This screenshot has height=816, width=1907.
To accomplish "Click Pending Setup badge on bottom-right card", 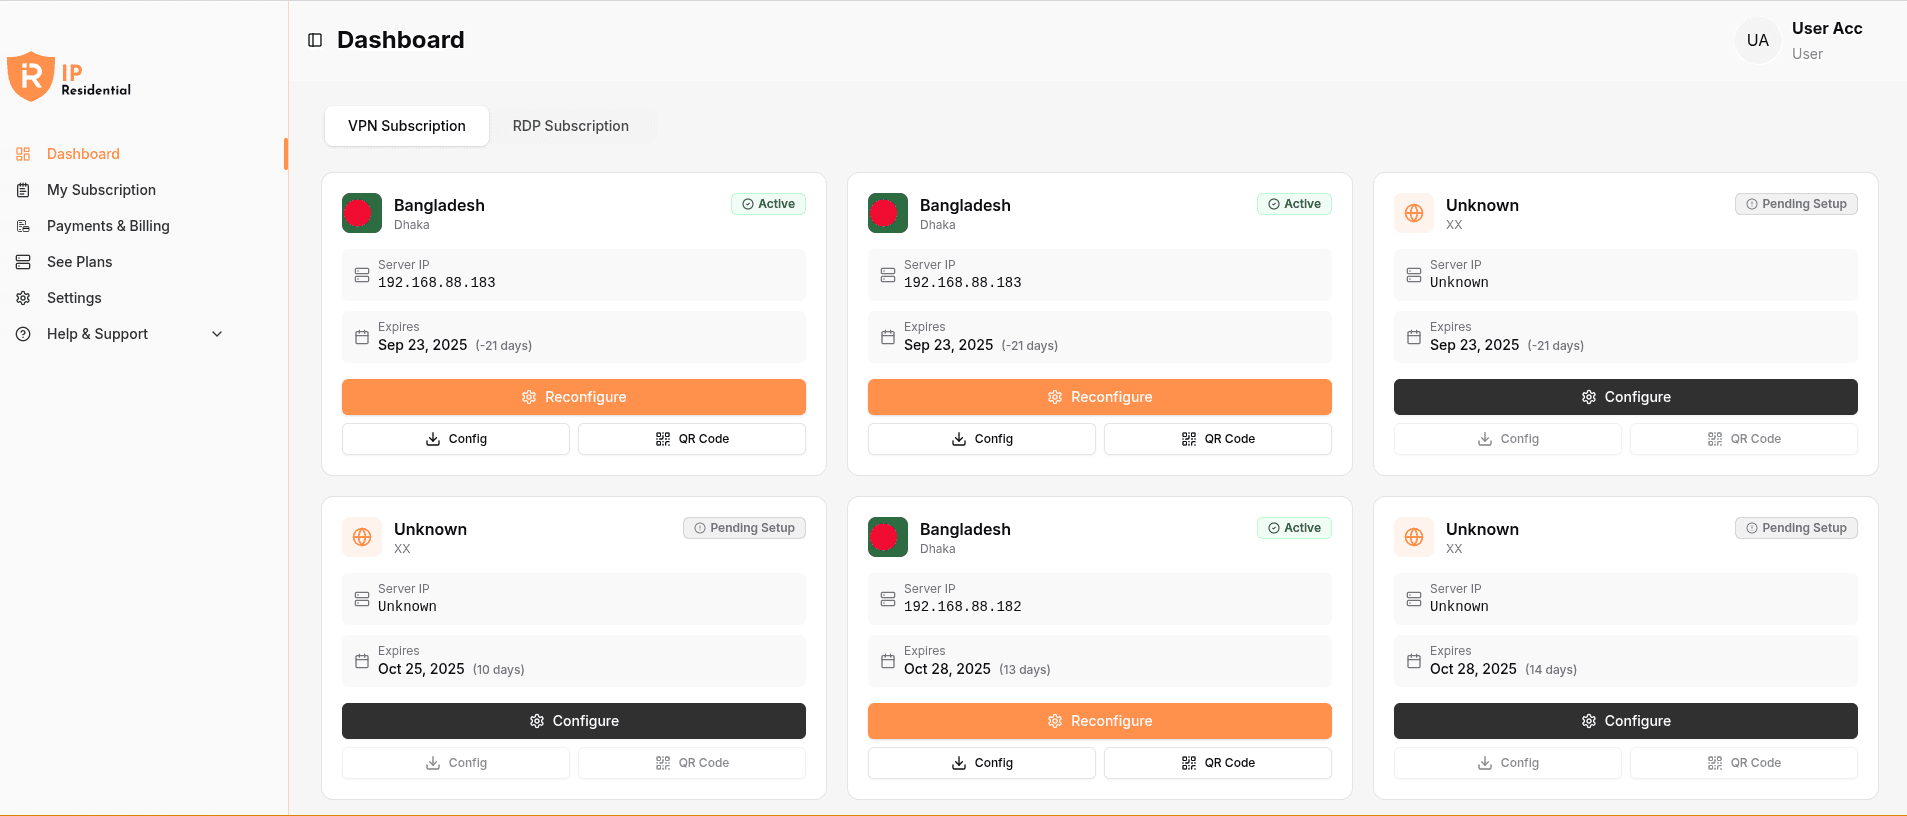I will tap(1796, 528).
